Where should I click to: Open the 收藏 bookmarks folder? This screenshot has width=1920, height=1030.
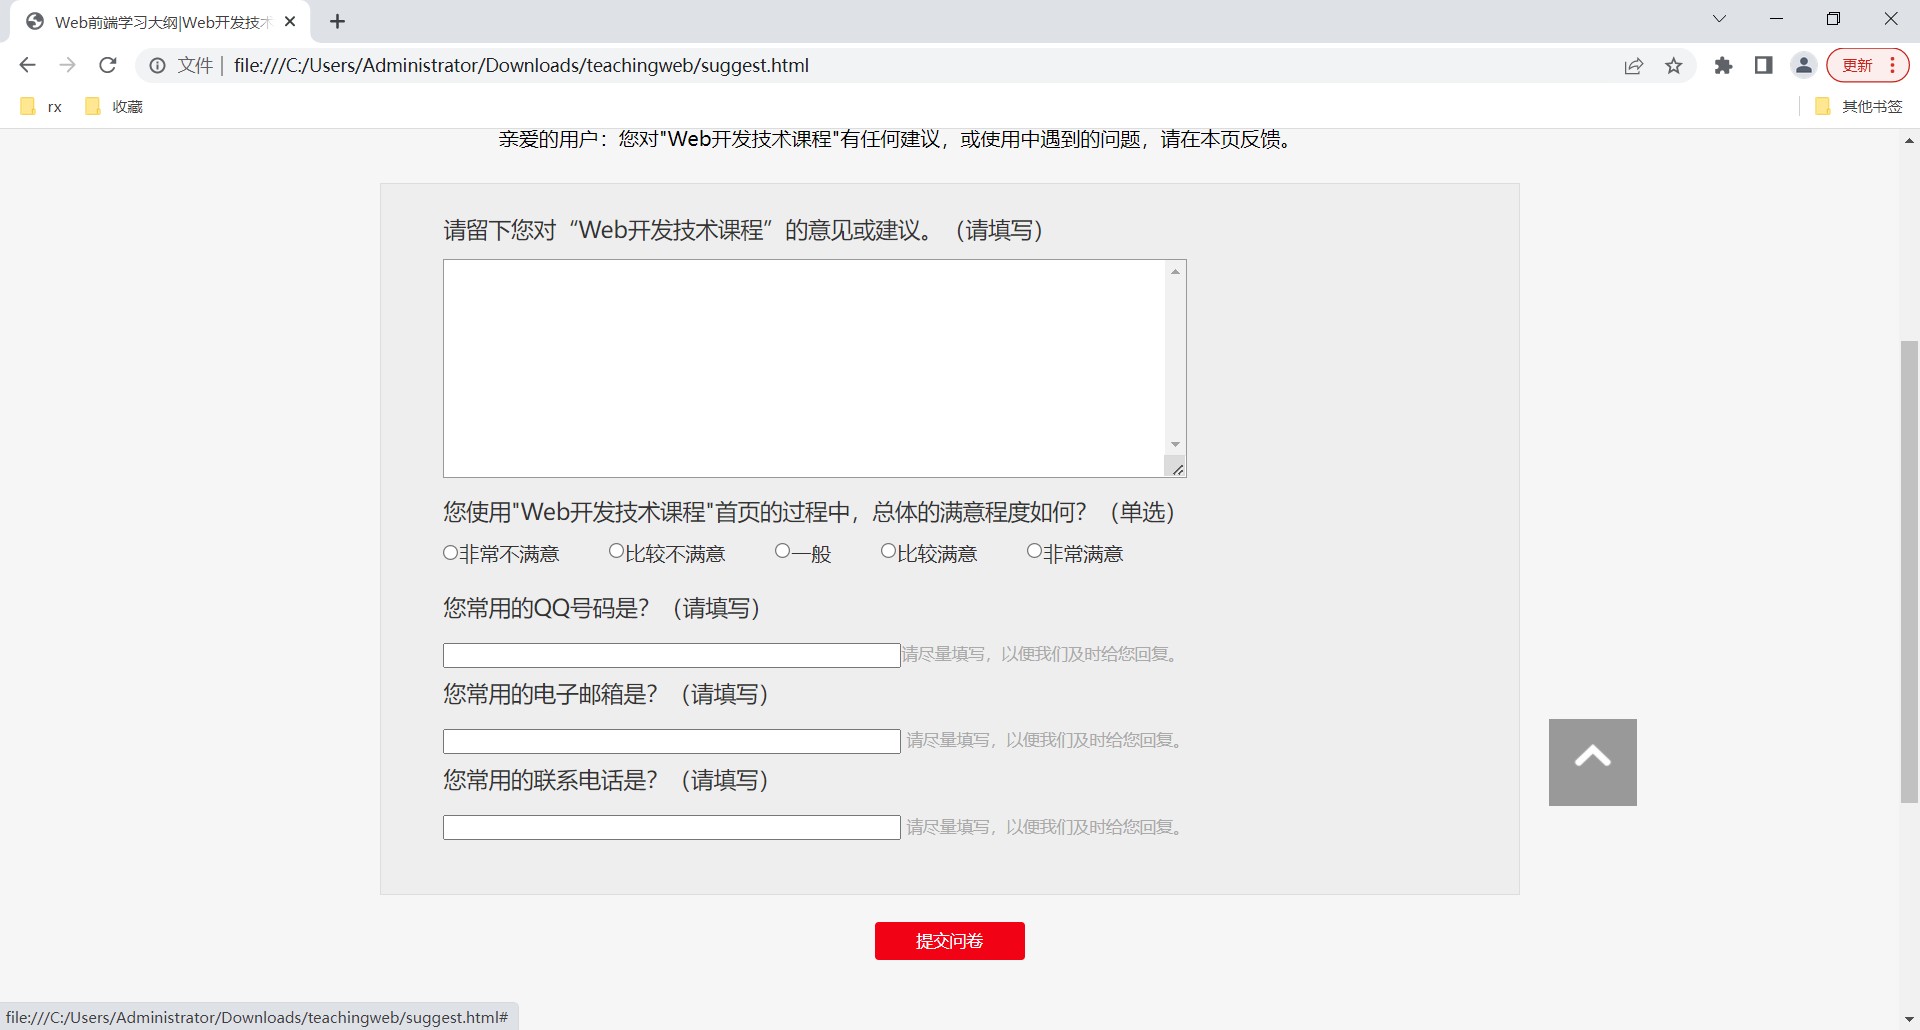click(x=114, y=106)
